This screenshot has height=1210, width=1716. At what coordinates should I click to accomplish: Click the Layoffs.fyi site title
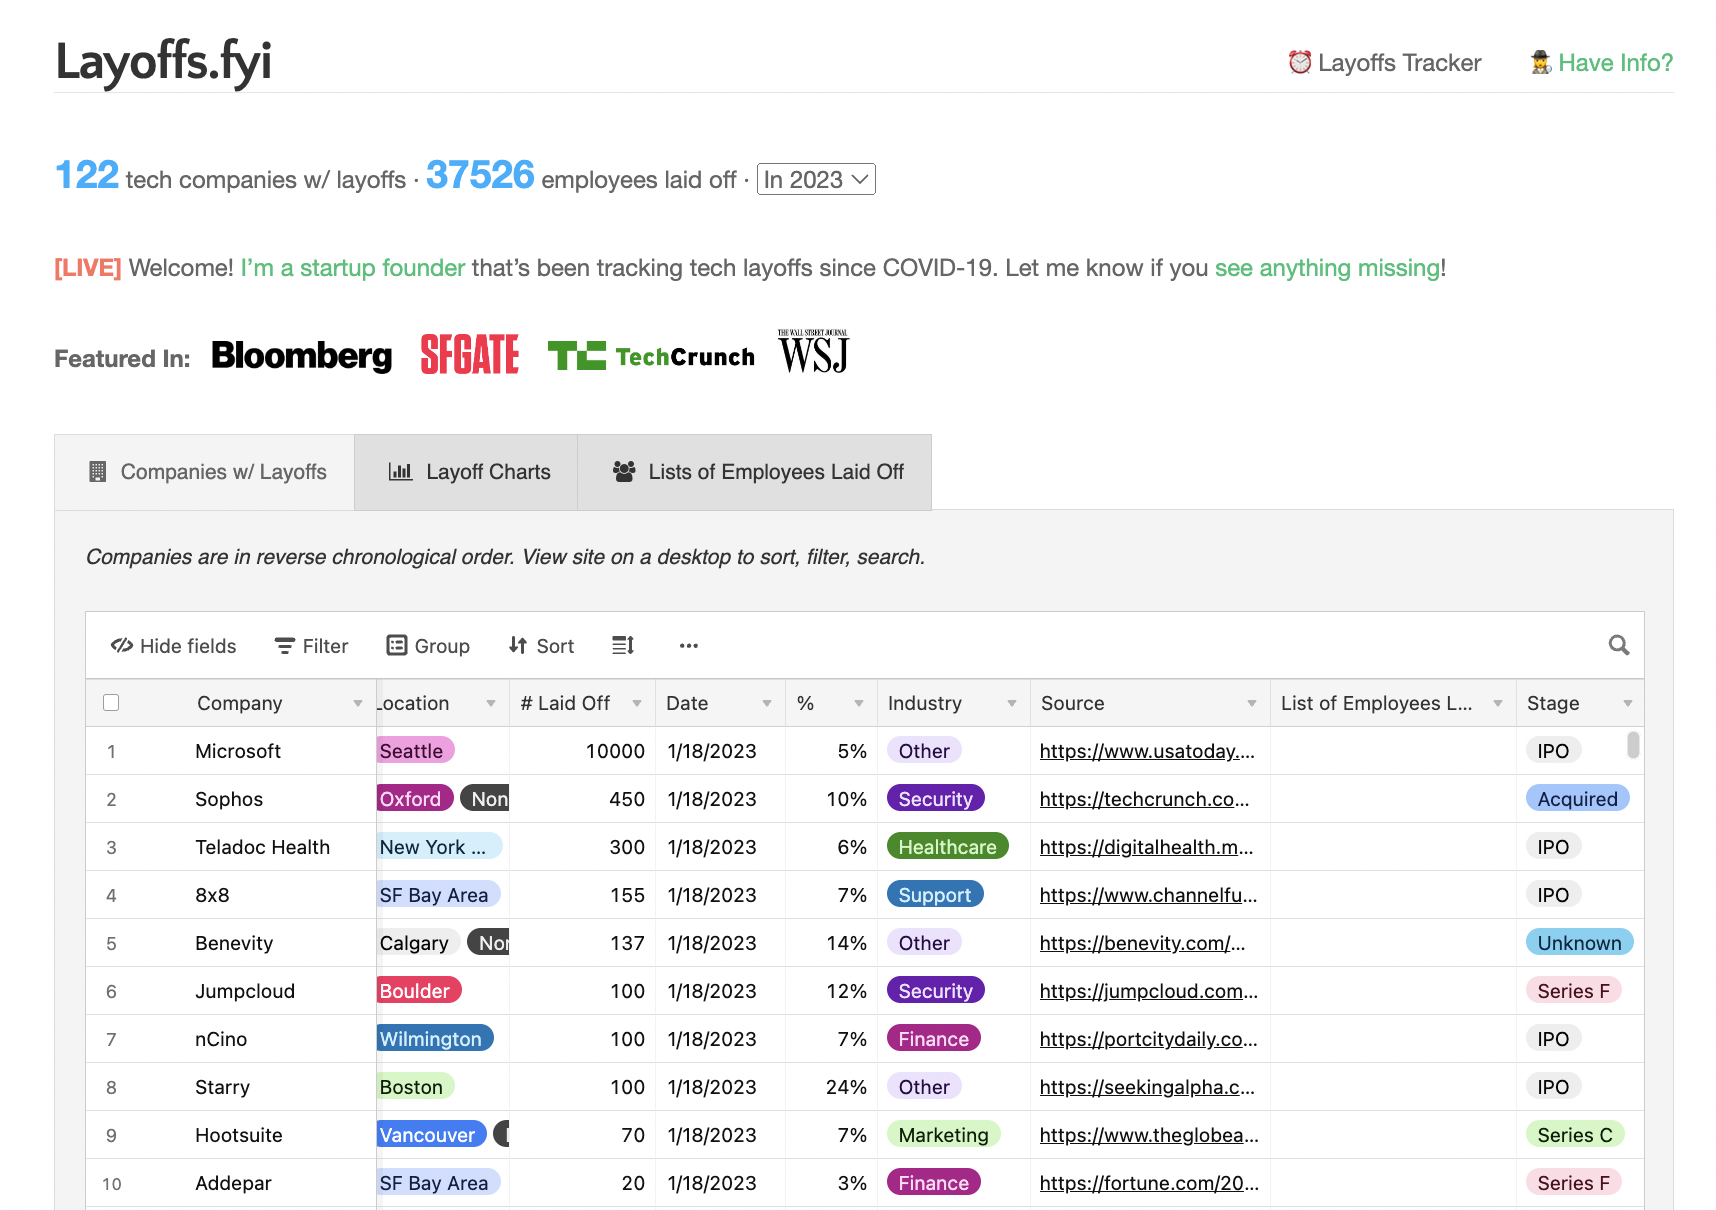(163, 61)
